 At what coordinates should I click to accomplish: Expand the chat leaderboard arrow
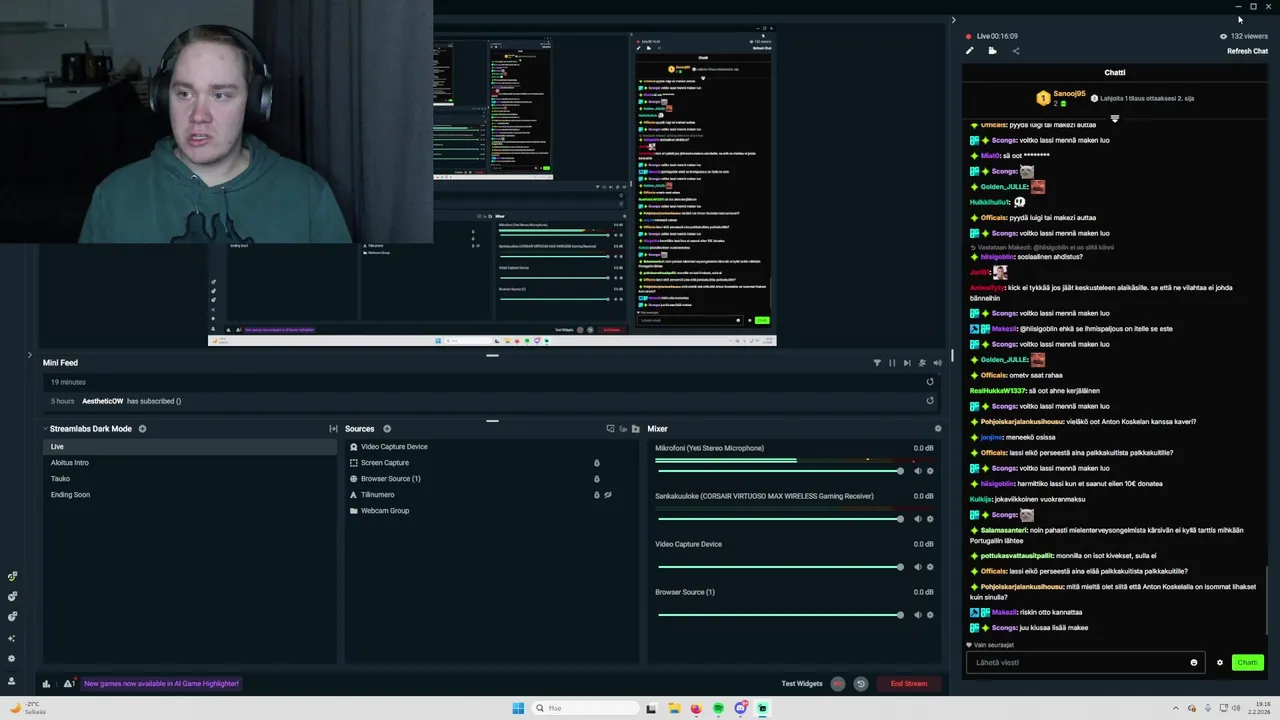(x=1115, y=119)
